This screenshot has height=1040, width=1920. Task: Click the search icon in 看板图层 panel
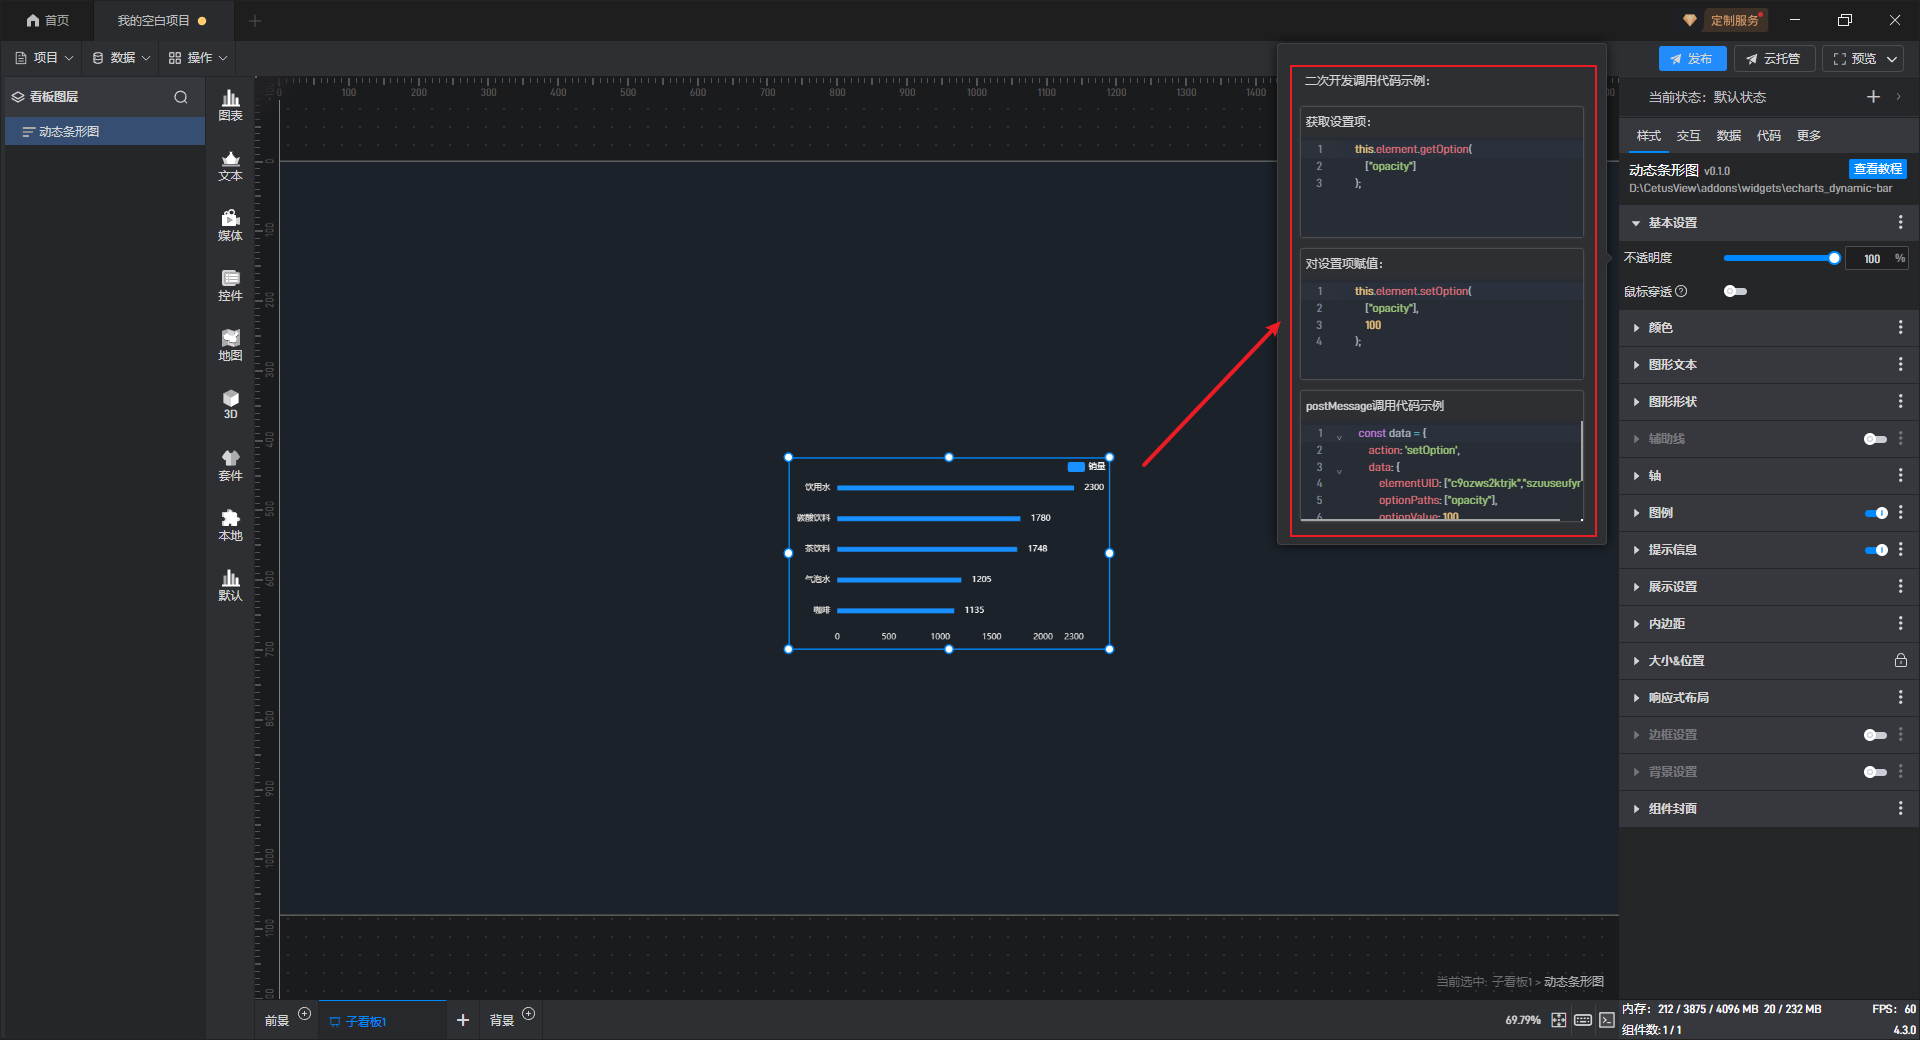click(181, 97)
